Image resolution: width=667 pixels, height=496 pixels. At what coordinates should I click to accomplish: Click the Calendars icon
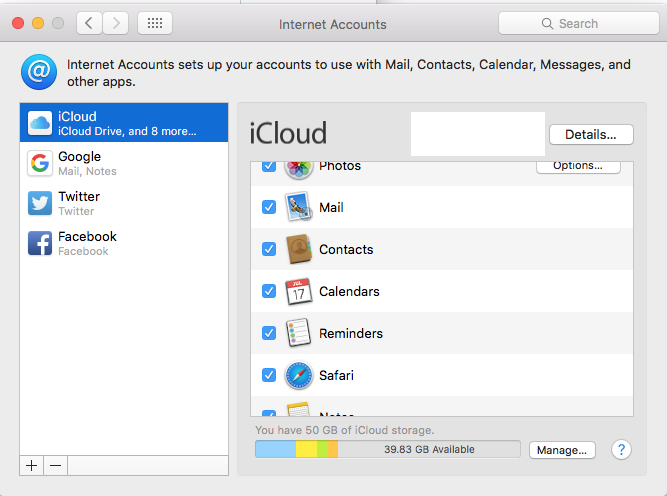coord(299,291)
